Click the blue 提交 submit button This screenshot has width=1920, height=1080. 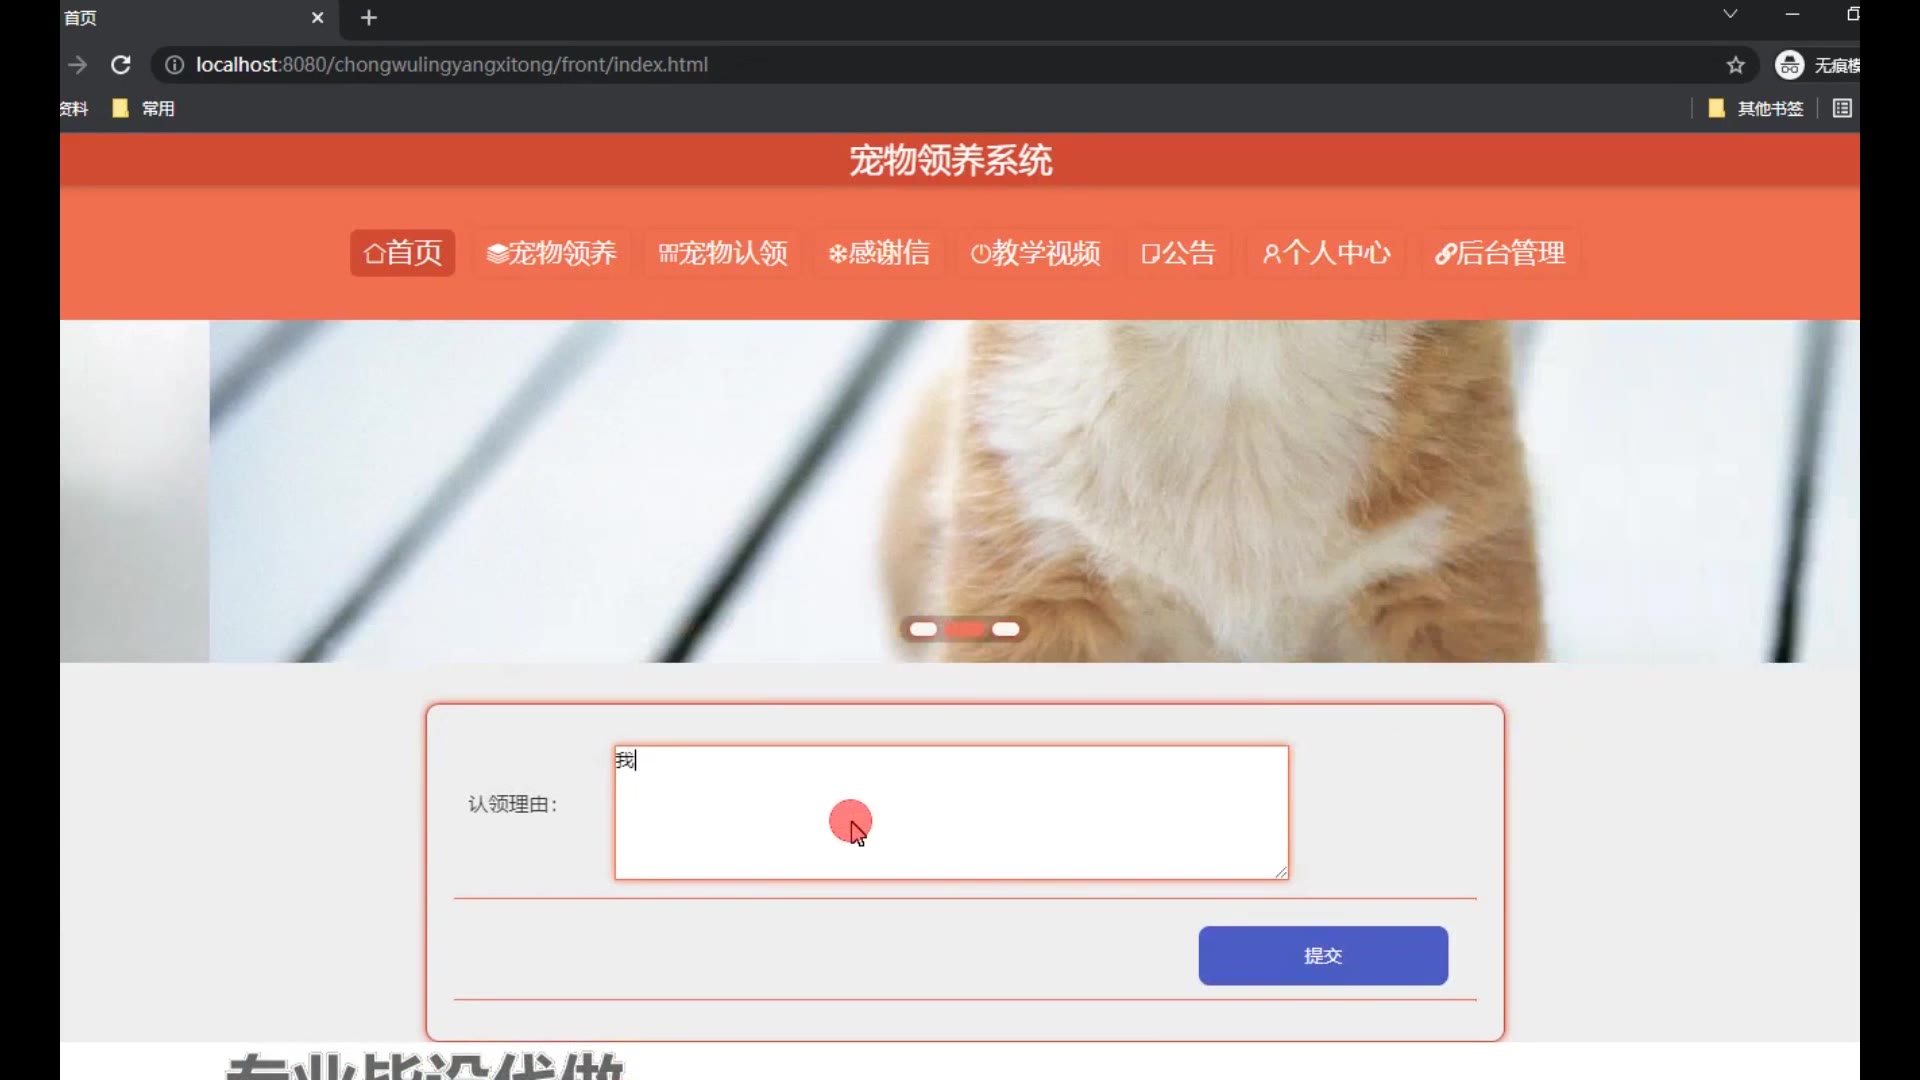1322,955
